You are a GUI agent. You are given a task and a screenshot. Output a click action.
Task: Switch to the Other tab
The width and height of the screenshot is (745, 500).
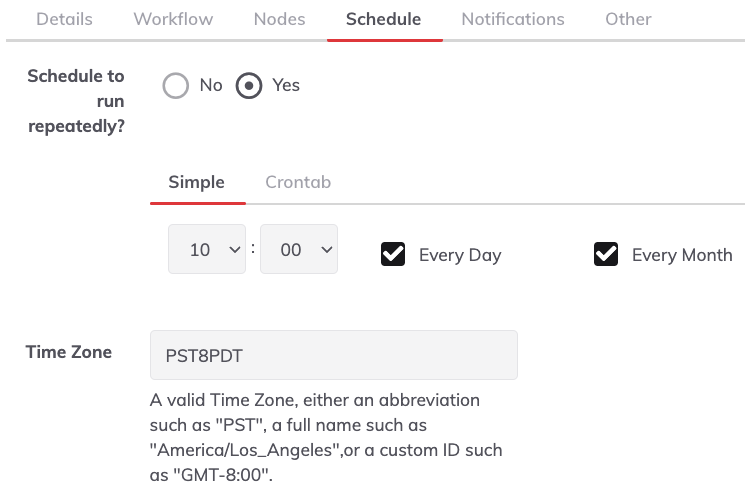point(628,19)
